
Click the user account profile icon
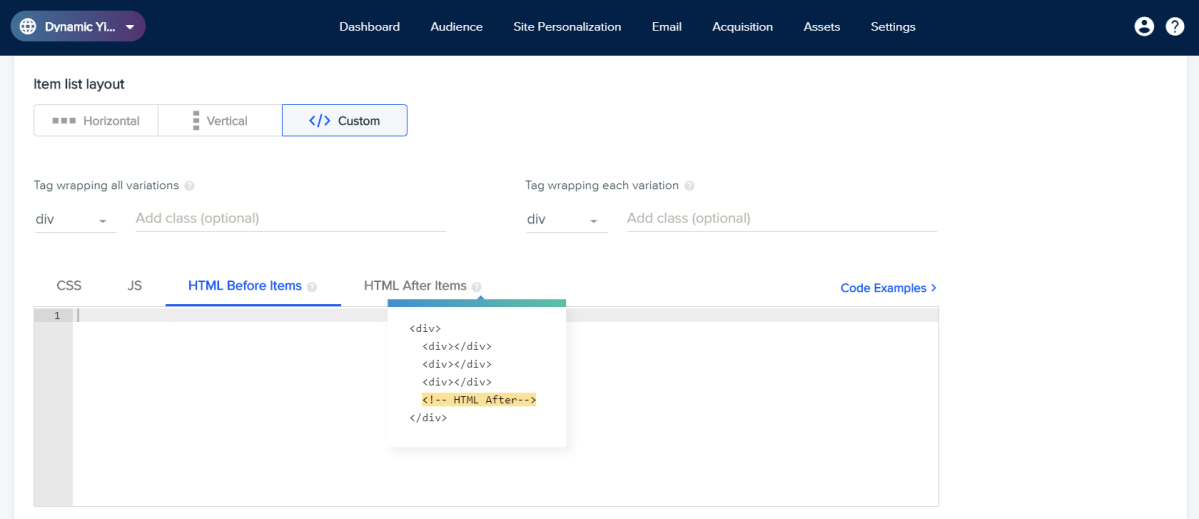coord(1144,27)
